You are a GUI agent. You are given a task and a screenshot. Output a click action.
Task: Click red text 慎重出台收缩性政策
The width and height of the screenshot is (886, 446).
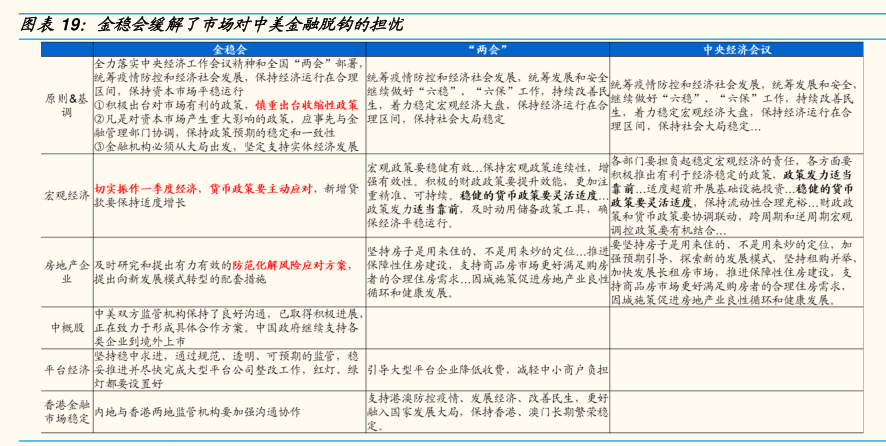coord(307,104)
